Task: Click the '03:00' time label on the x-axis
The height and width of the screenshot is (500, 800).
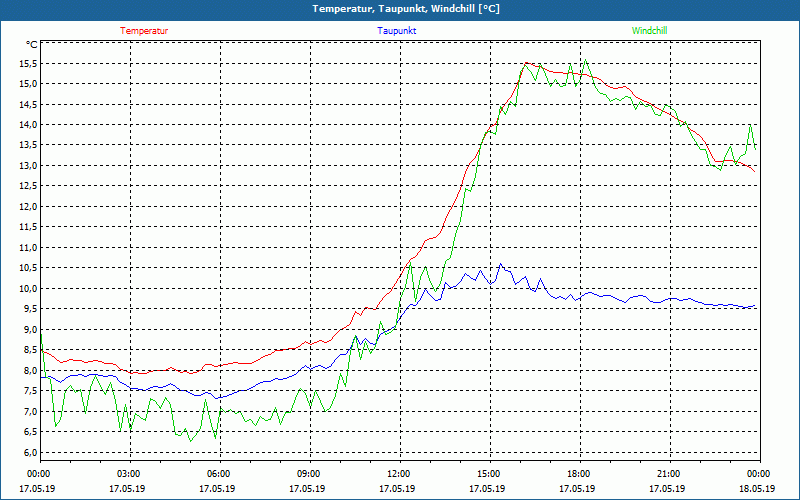Action: pyautogui.click(x=131, y=474)
